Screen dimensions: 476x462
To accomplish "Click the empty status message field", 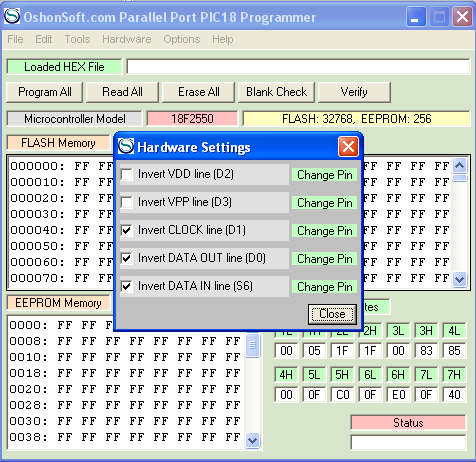I will [x=408, y=443].
